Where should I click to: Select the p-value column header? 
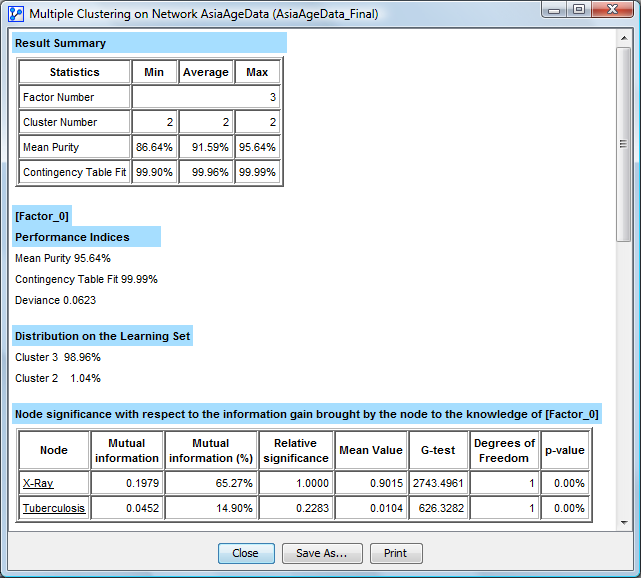click(x=567, y=451)
